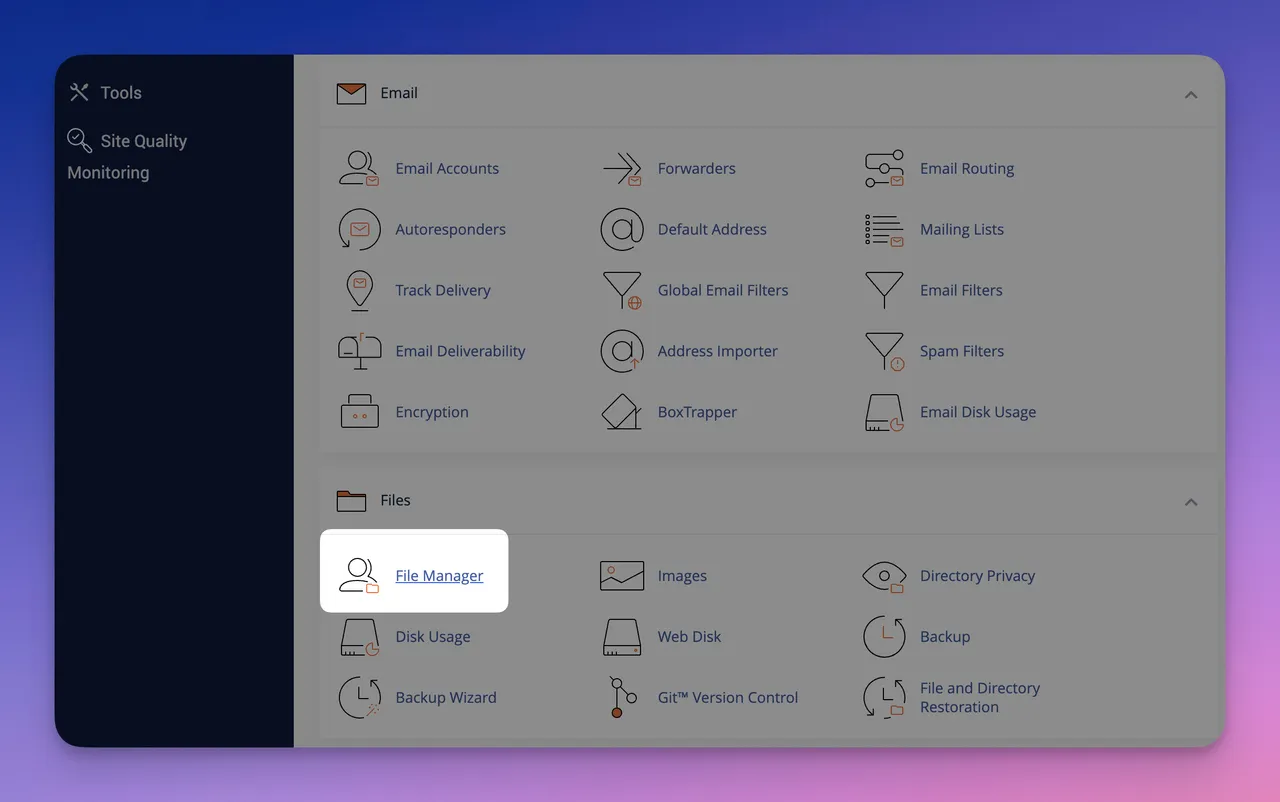Click the Forwarders arrow icon
This screenshot has height=802, width=1280.
point(622,169)
